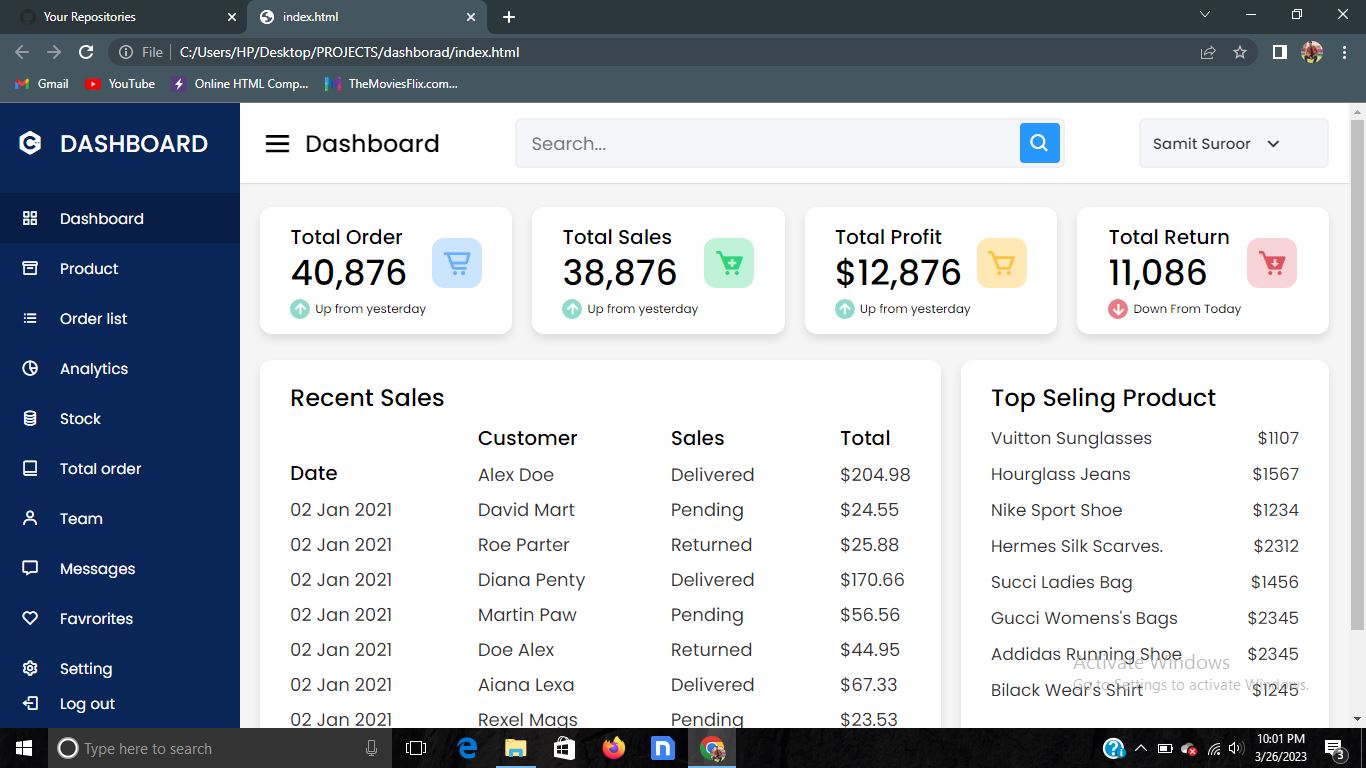Click the yellow cart icon on Total Profit

tap(1001, 263)
